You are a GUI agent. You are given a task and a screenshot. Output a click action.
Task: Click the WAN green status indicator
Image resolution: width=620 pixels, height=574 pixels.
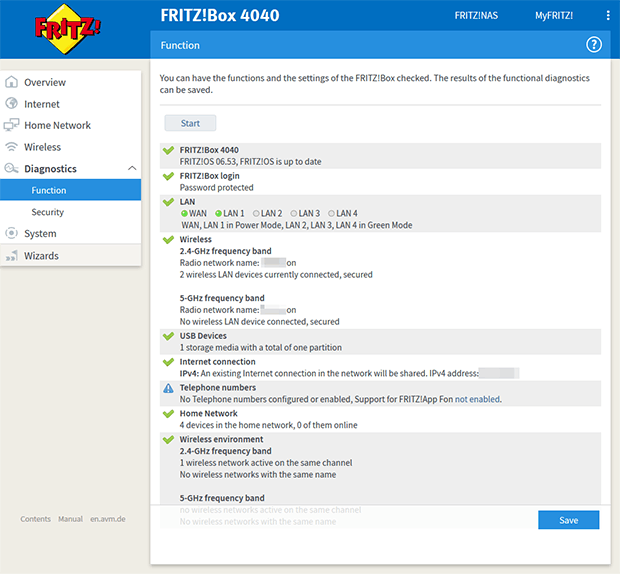coord(184,213)
